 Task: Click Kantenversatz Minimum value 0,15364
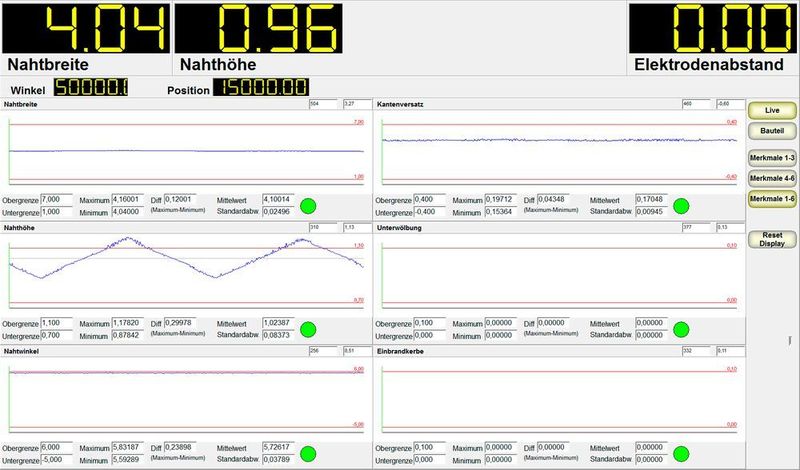501,212
